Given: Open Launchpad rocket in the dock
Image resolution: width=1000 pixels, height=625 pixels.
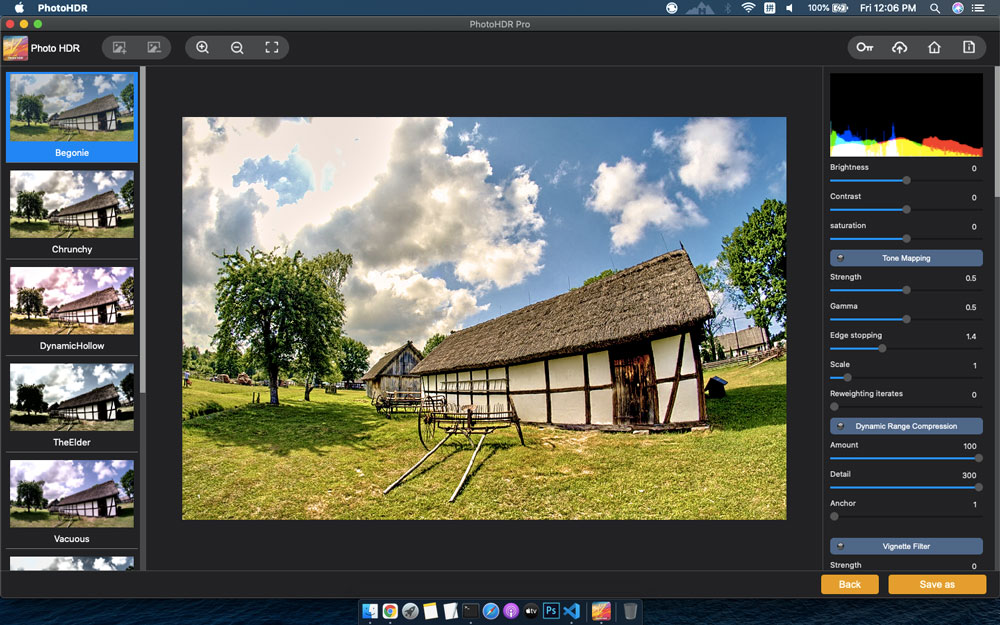Looking at the screenshot, I should click(410, 611).
